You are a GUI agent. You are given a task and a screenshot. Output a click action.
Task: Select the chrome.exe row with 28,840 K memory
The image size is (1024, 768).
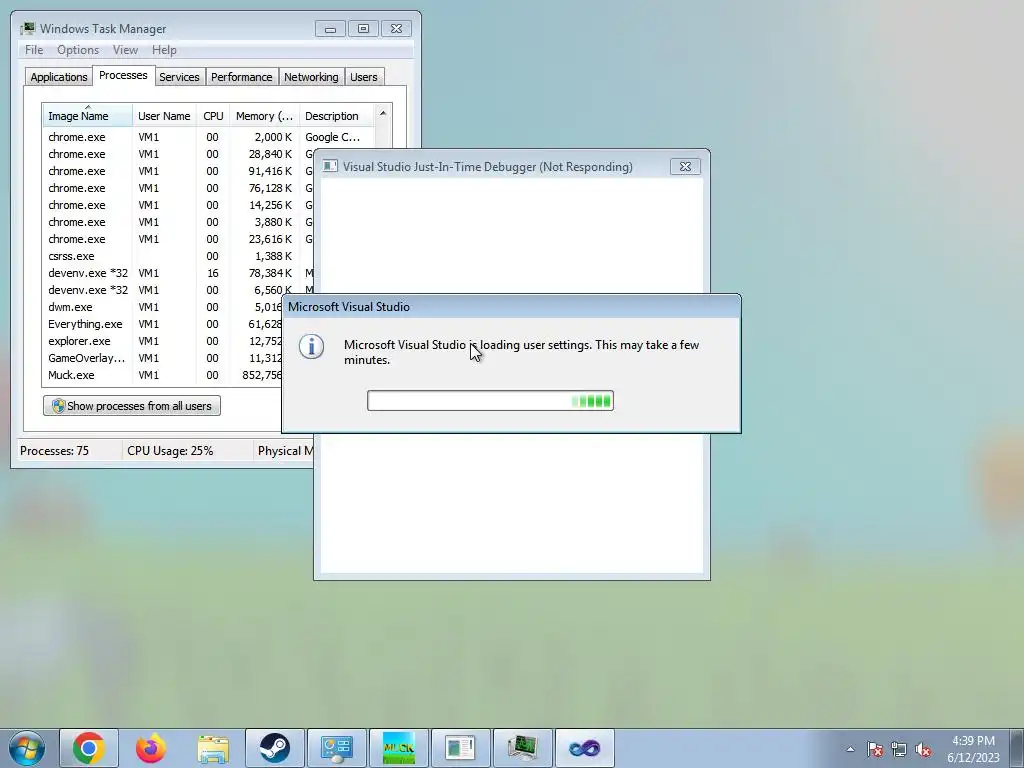tap(178, 154)
